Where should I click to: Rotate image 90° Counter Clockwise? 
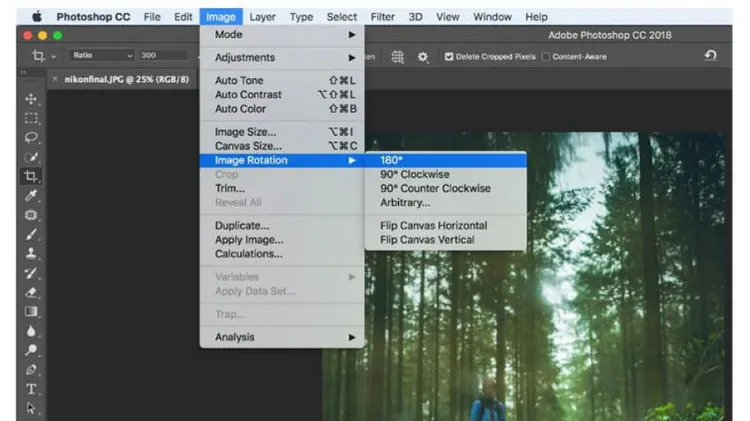click(445, 188)
